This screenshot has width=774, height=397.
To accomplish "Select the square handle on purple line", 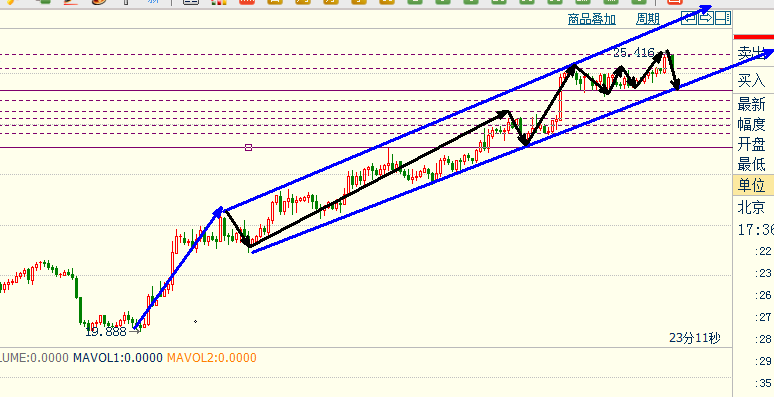I will coord(248,147).
